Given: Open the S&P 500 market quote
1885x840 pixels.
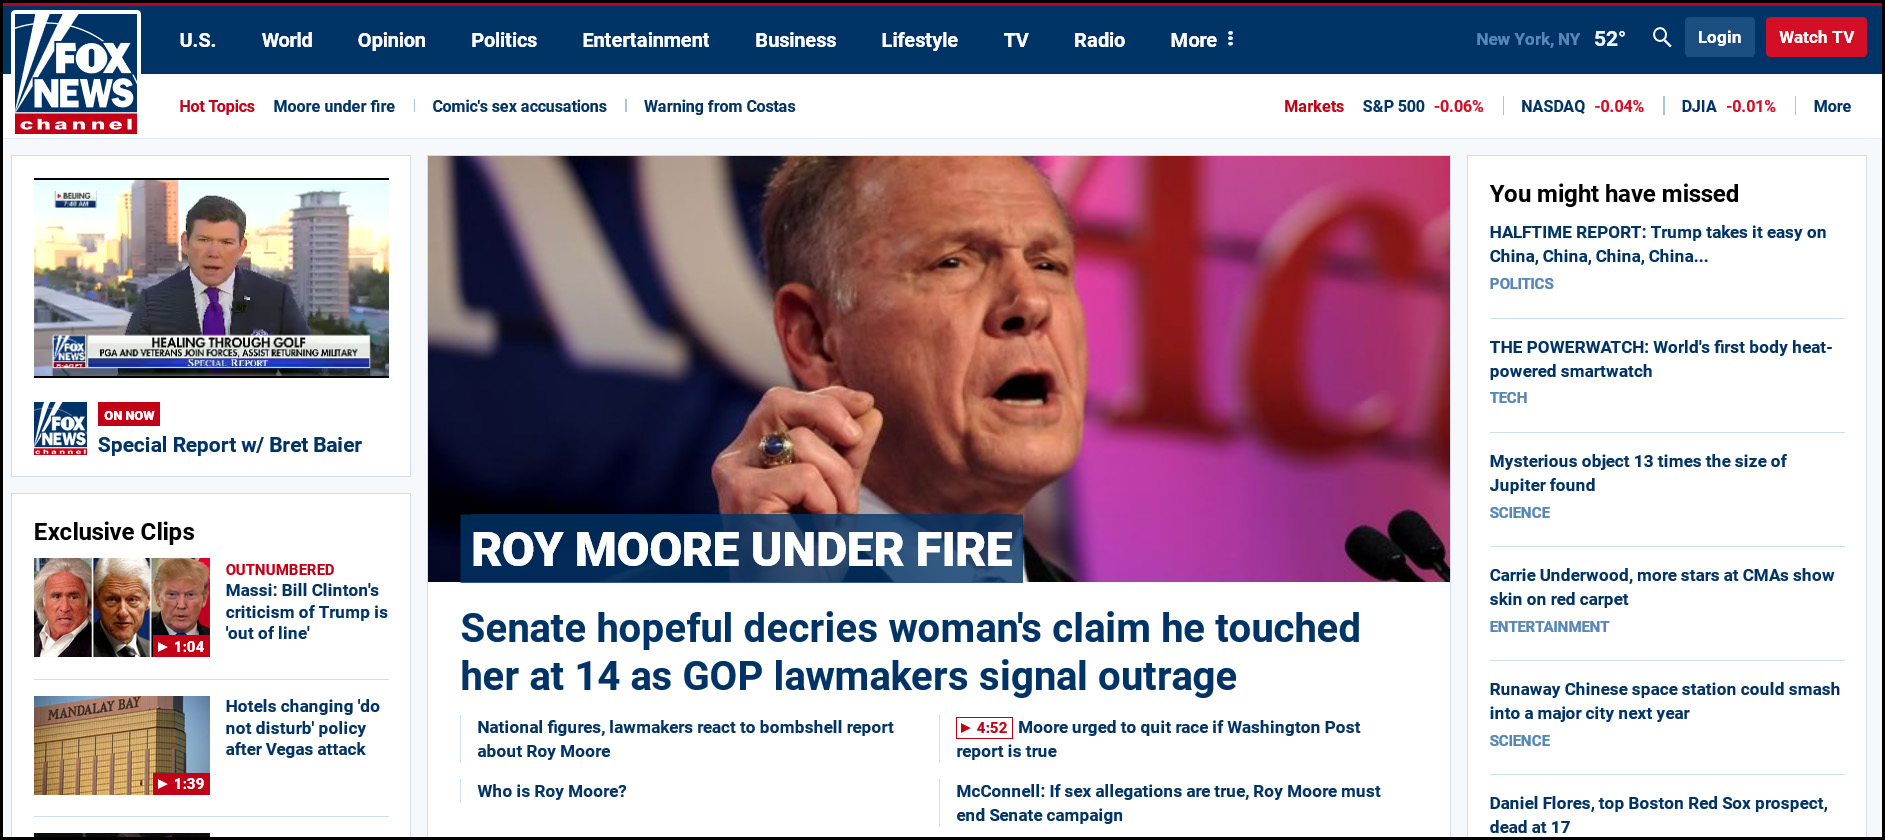Looking at the screenshot, I should pos(1422,106).
